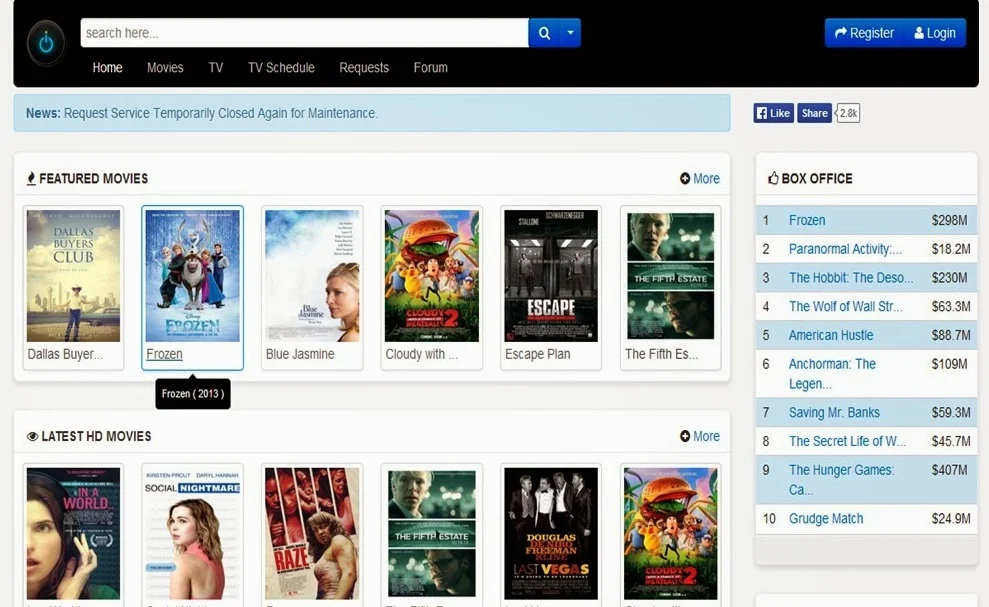This screenshot has width=989, height=607.
Task: Open the search options dropdown arrow
Action: click(570, 33)
